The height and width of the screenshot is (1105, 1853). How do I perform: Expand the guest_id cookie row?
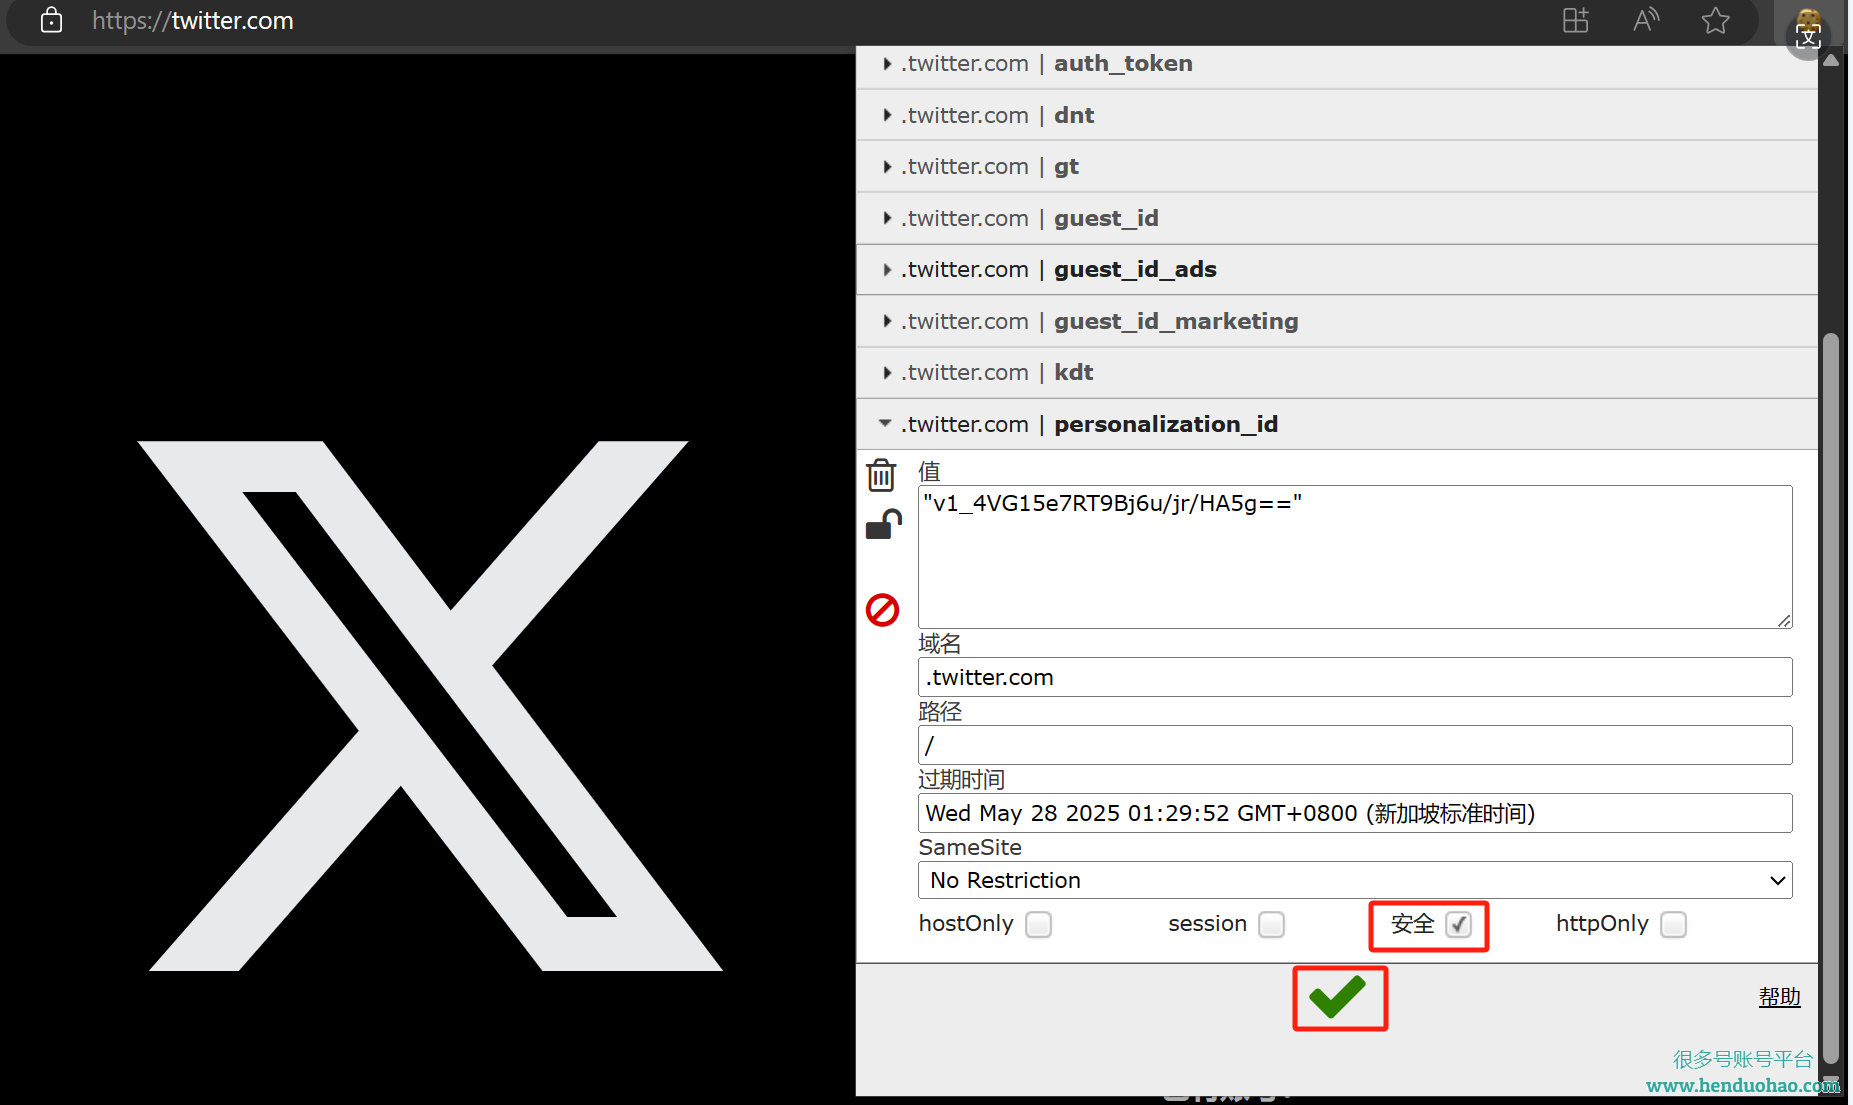coord(1337,218)
